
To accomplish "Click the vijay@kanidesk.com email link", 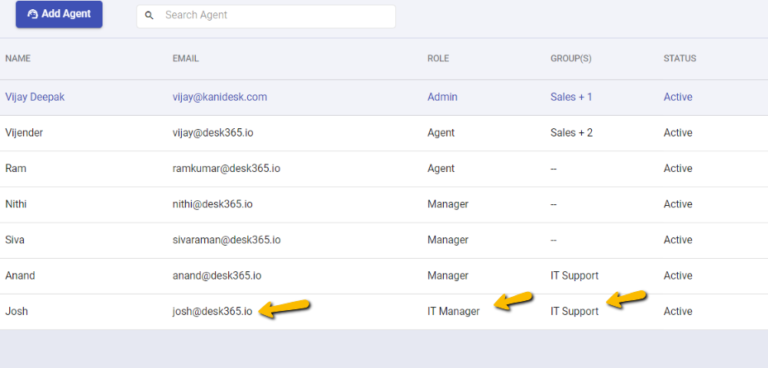I will [220, 97].
